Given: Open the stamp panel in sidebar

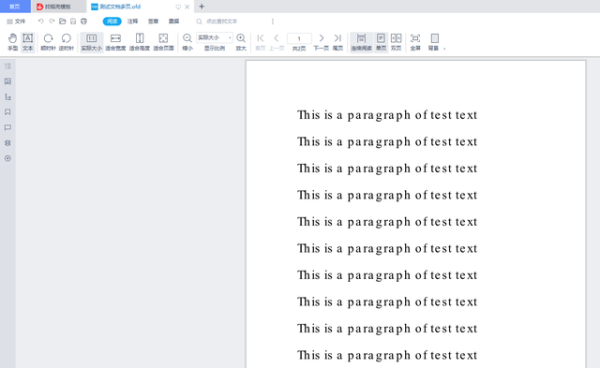Looking at the screenshot, I should click(x=8, y=143).
